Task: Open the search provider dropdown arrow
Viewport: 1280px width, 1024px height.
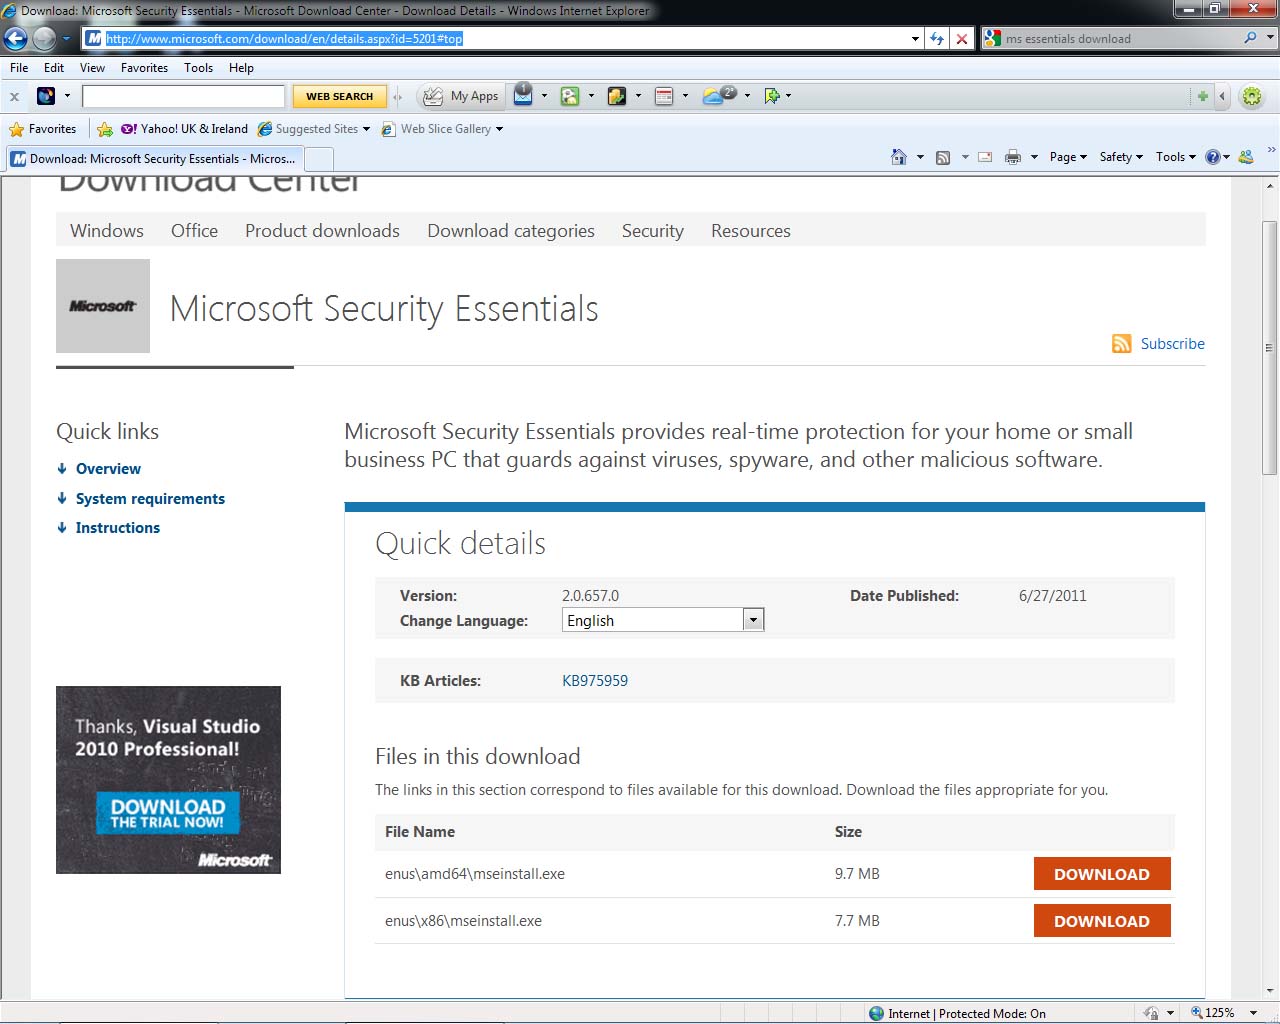Action: tap(1271, 38)
